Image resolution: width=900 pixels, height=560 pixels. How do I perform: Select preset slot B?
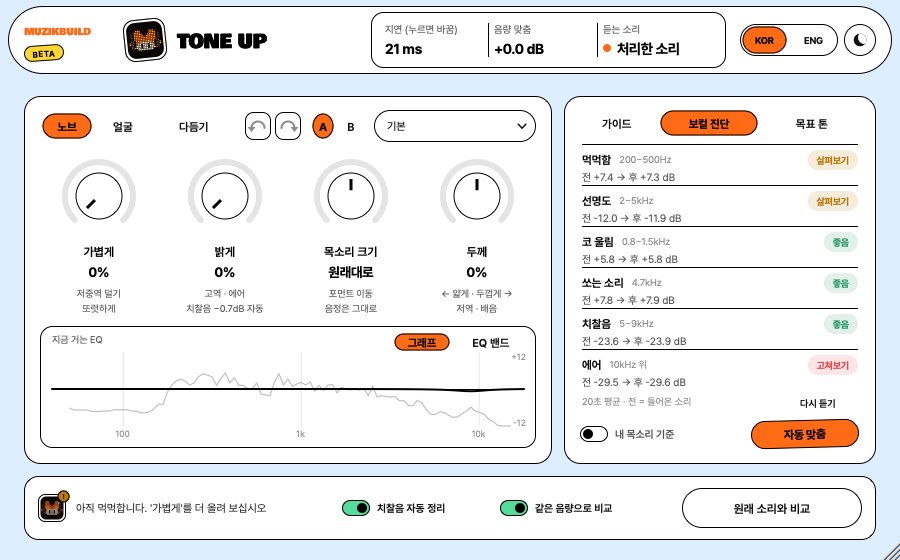351,127
